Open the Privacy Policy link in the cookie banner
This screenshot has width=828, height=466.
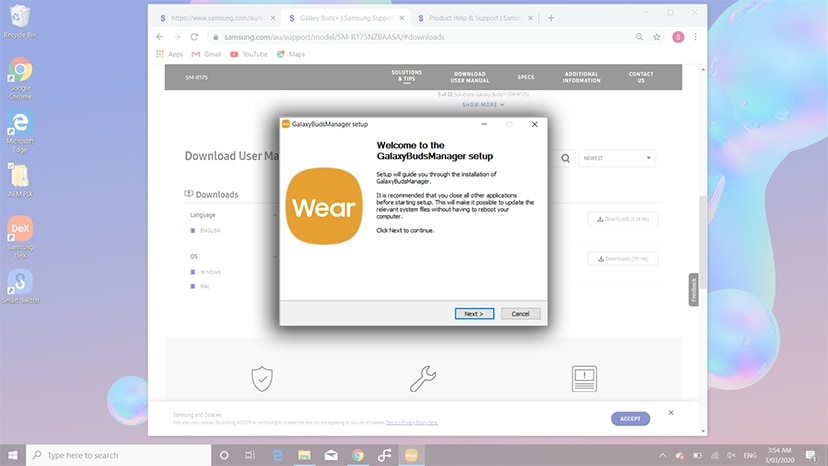[411, 423]
